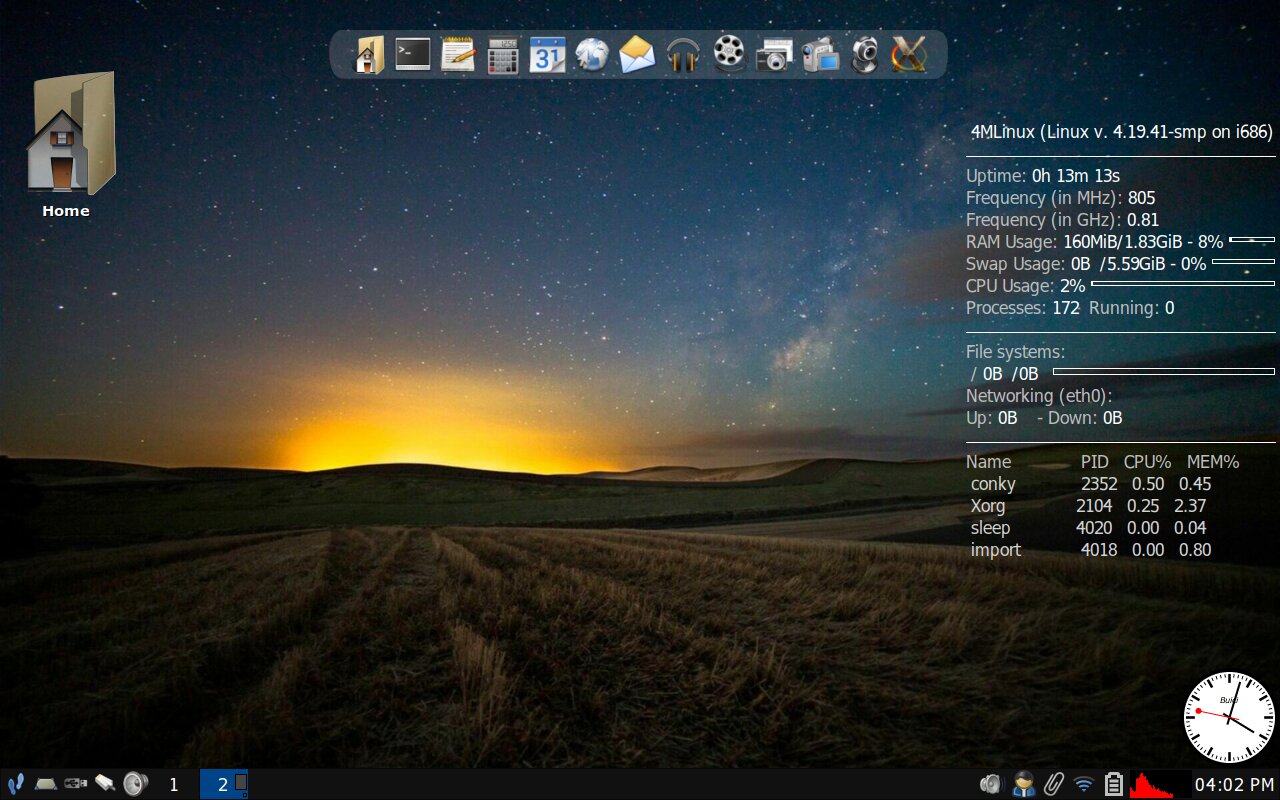Check the battery indicator in the system tray
Image resolution: width=1280 pixels, height=800 pixels.
pos(1112,784)
